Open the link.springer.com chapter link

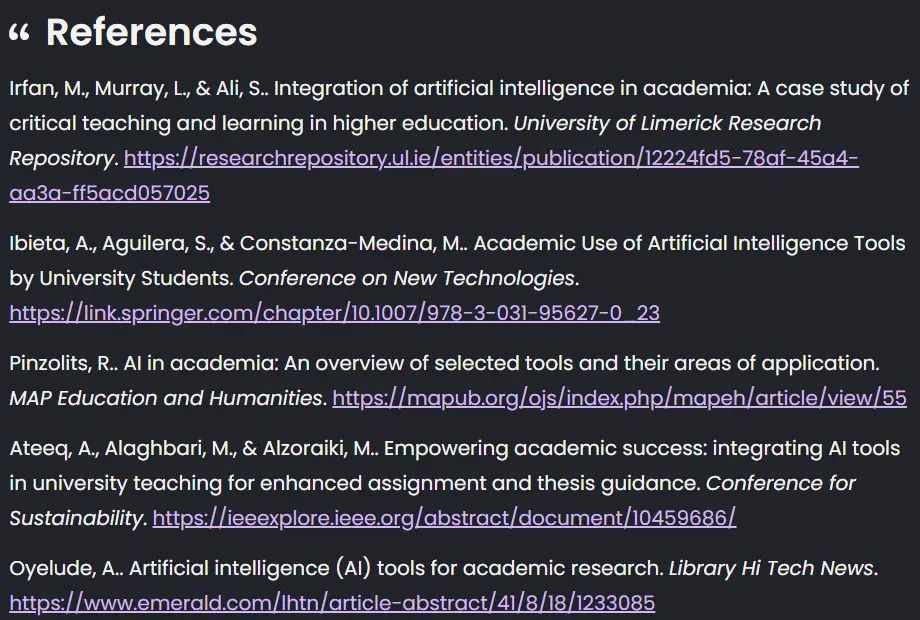point(334,313)
